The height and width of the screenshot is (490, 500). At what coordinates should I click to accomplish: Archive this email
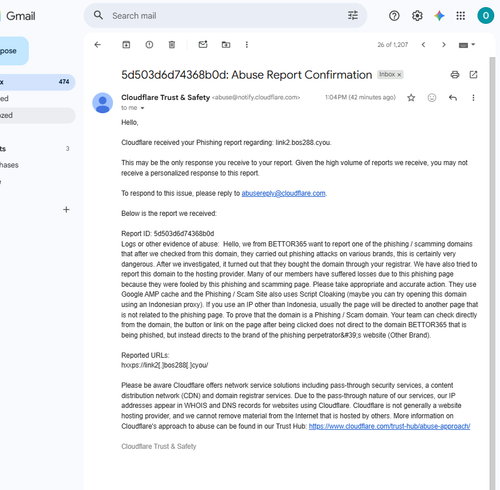126,45
